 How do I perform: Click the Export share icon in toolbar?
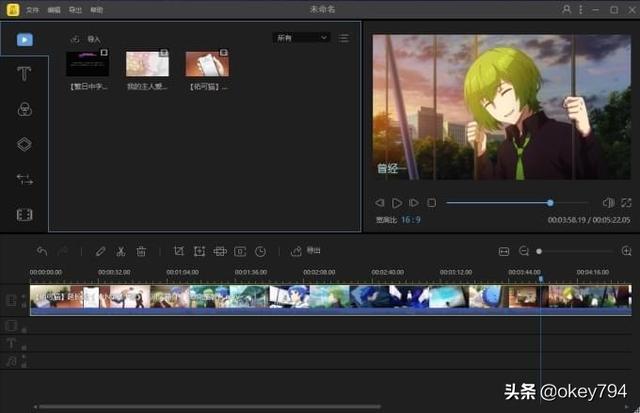coord(296,251)
